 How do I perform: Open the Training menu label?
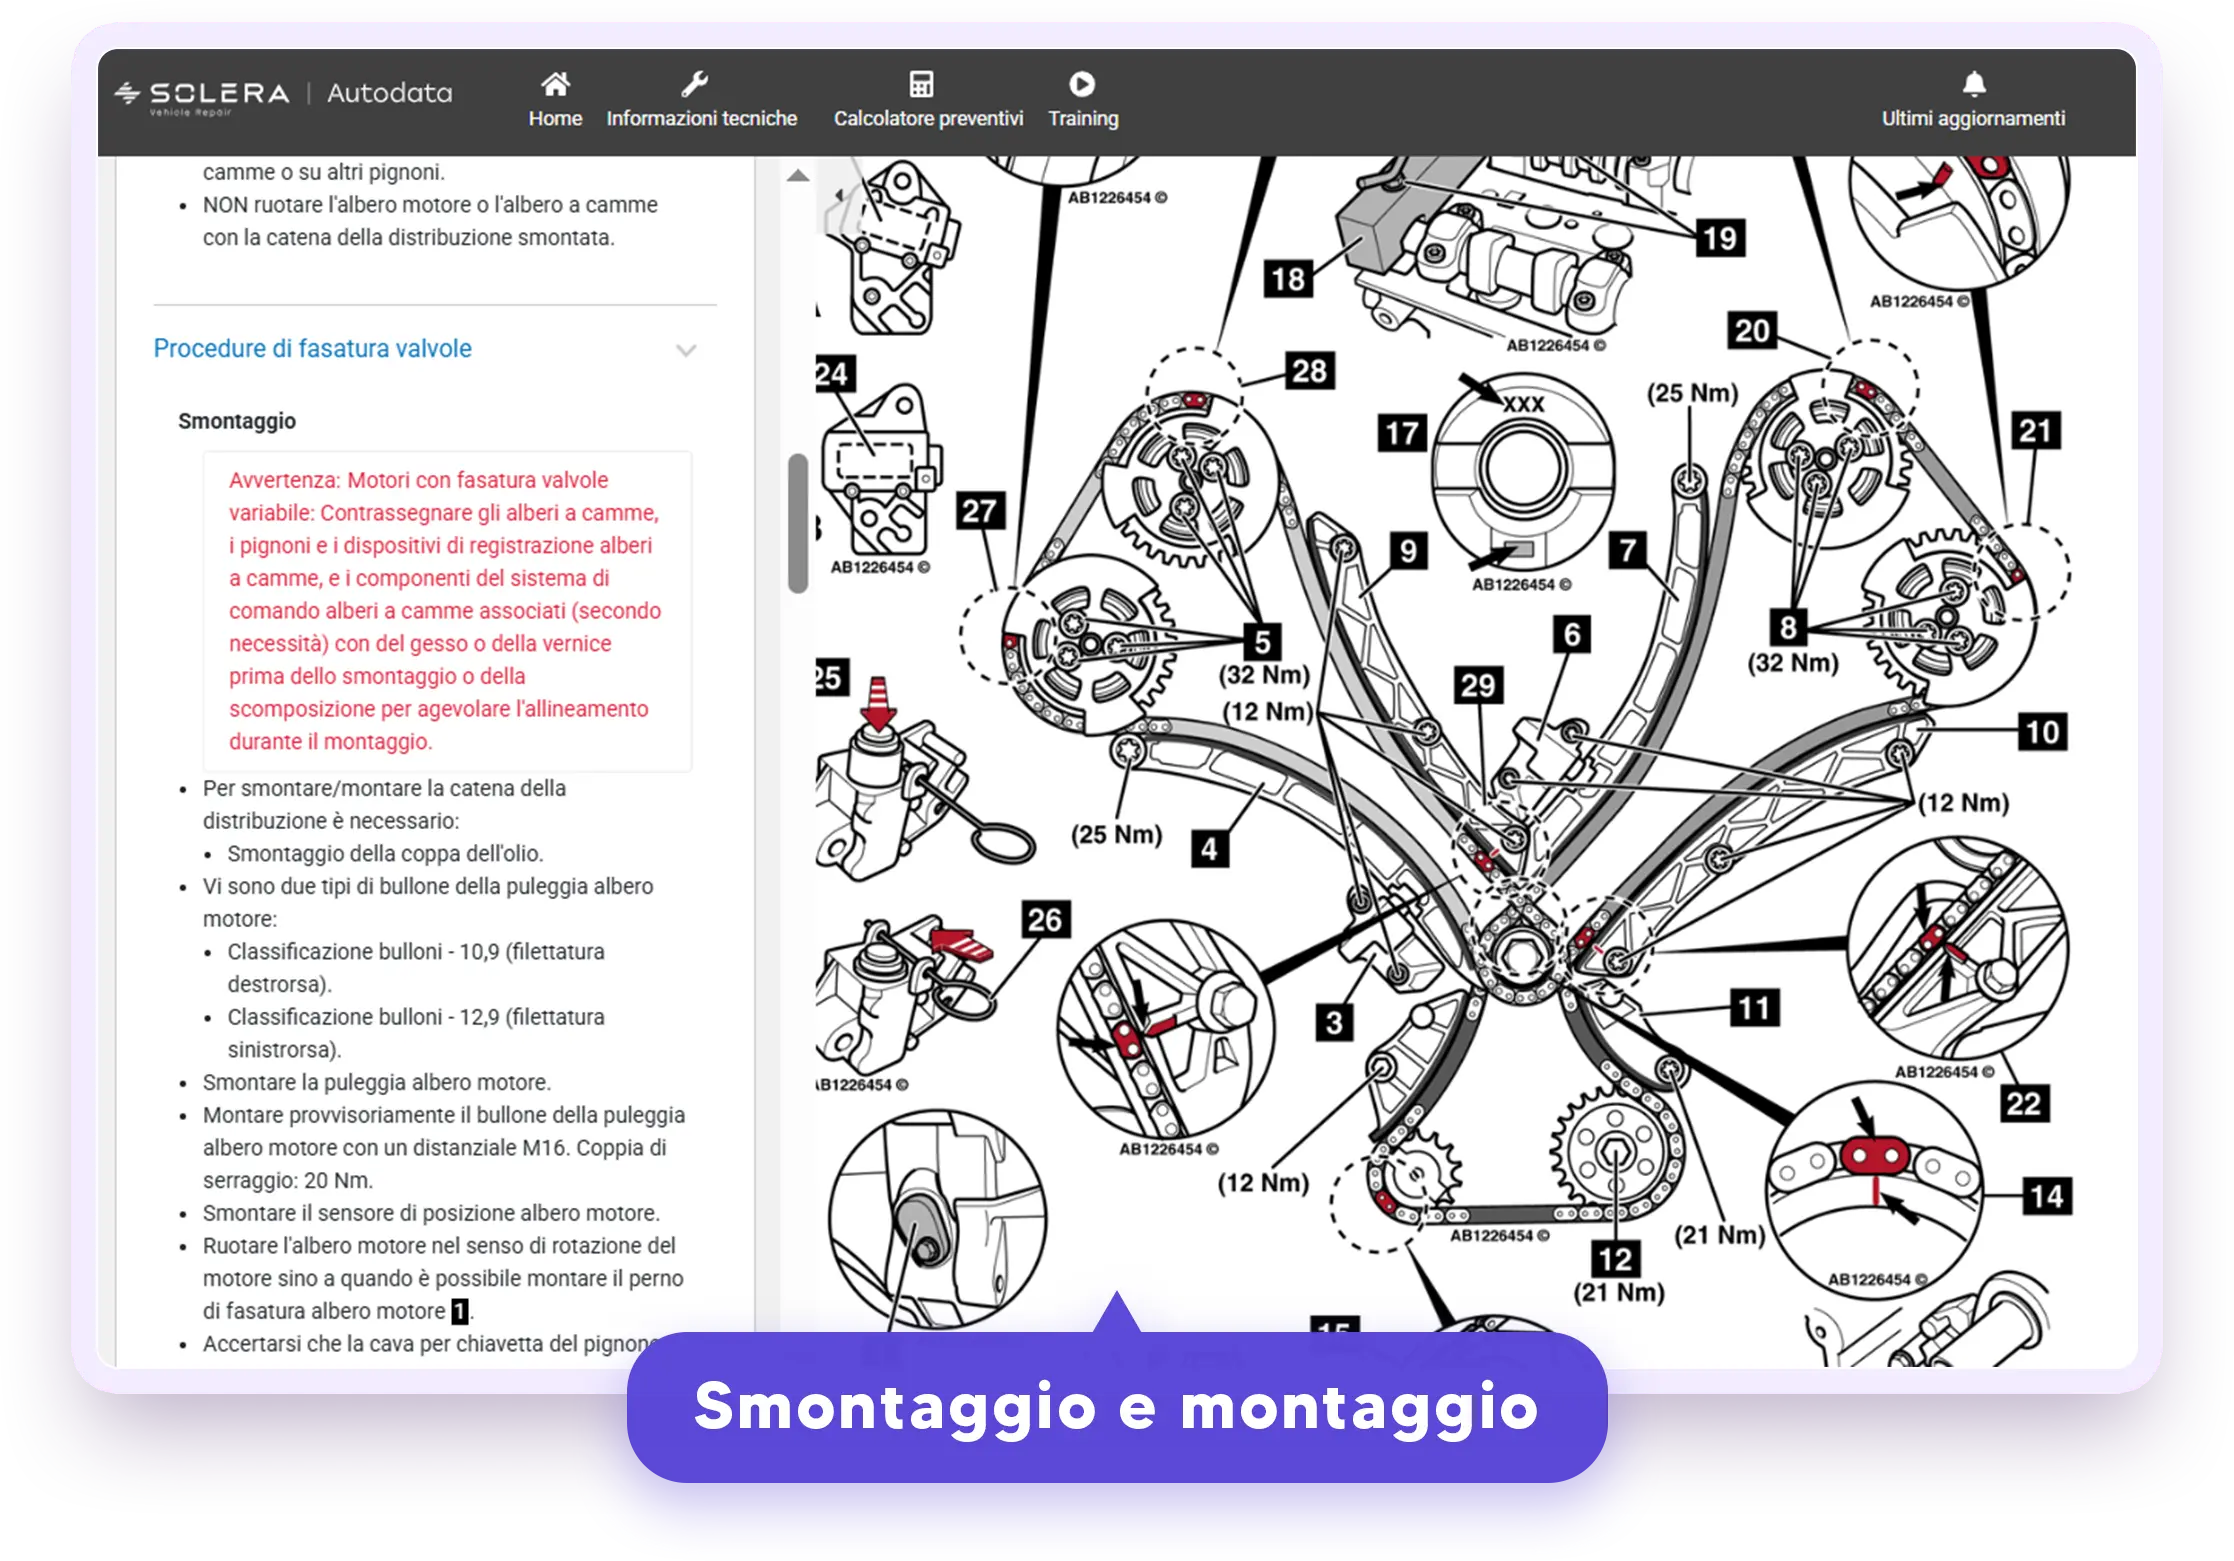coord(1083,119)
